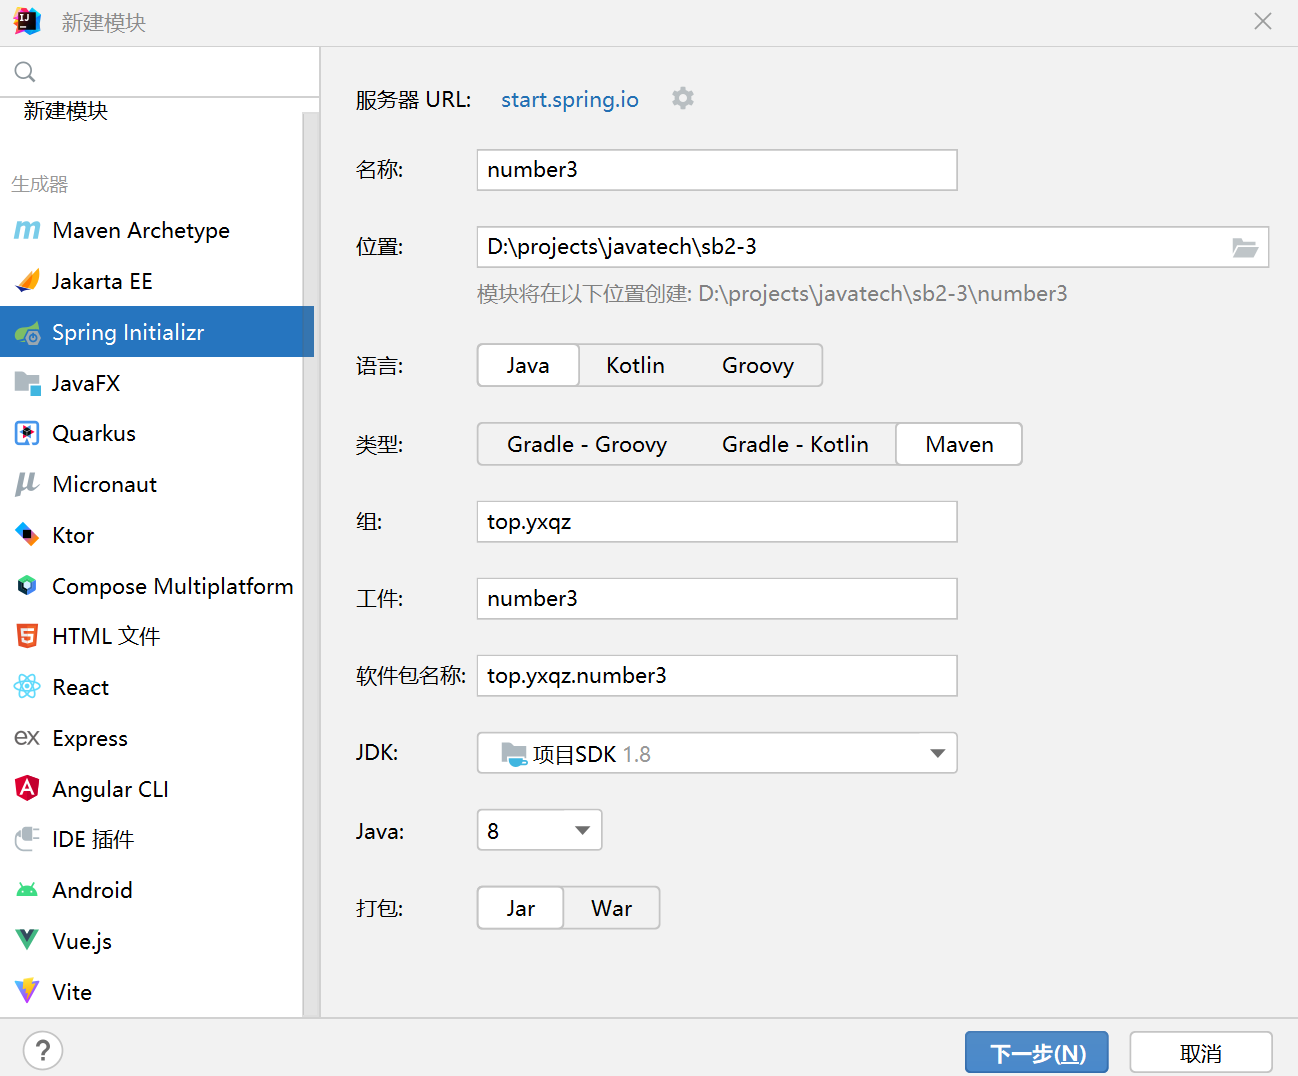Select Kotlin language option
1298x1076 pixels.
click(635, 365)
